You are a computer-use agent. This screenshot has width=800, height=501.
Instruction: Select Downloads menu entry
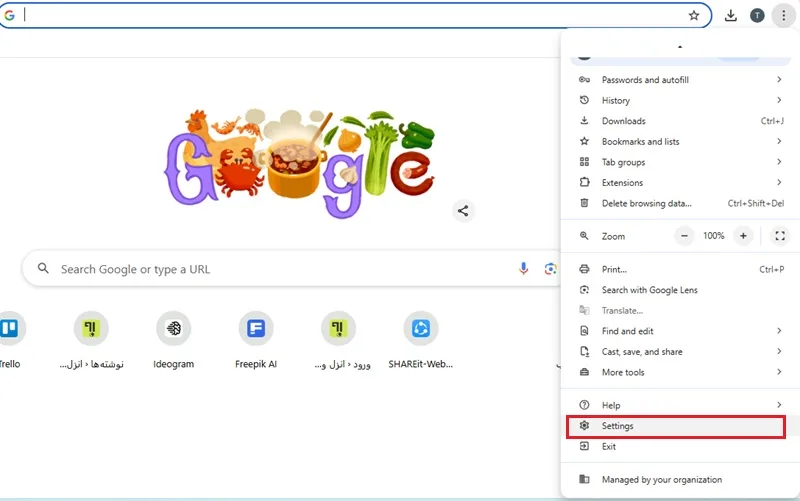pos(681,121)
